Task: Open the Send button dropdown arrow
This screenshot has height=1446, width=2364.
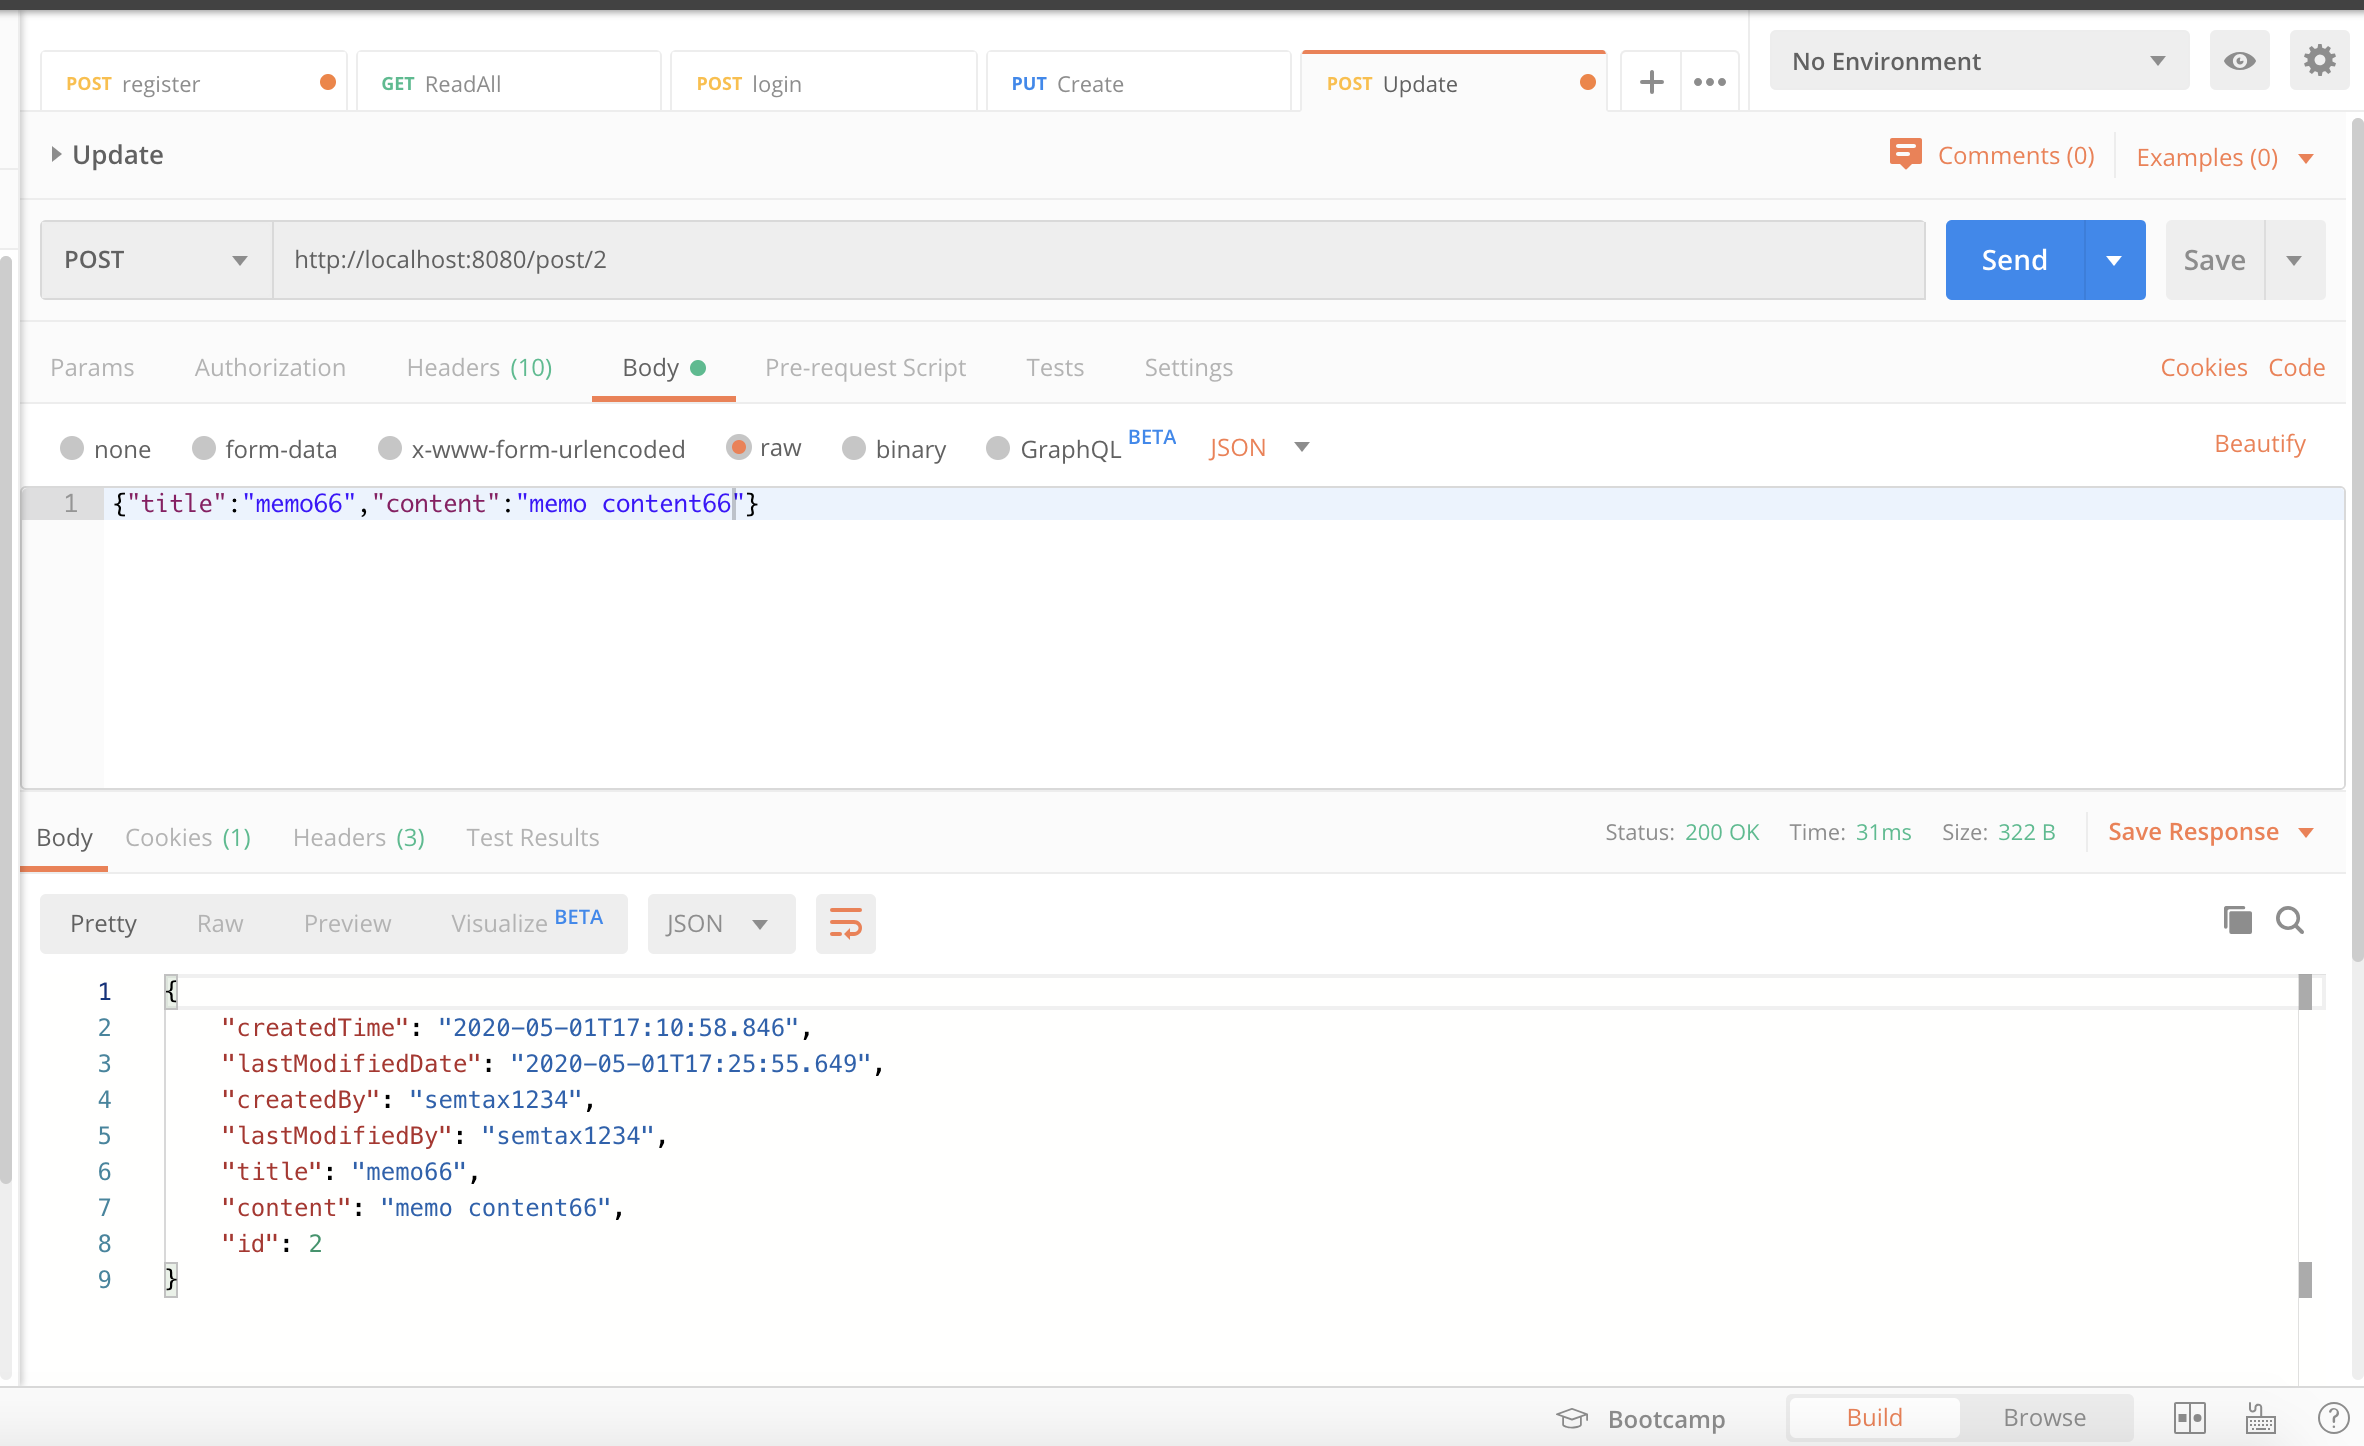Action: click(x=2114, y=260)
